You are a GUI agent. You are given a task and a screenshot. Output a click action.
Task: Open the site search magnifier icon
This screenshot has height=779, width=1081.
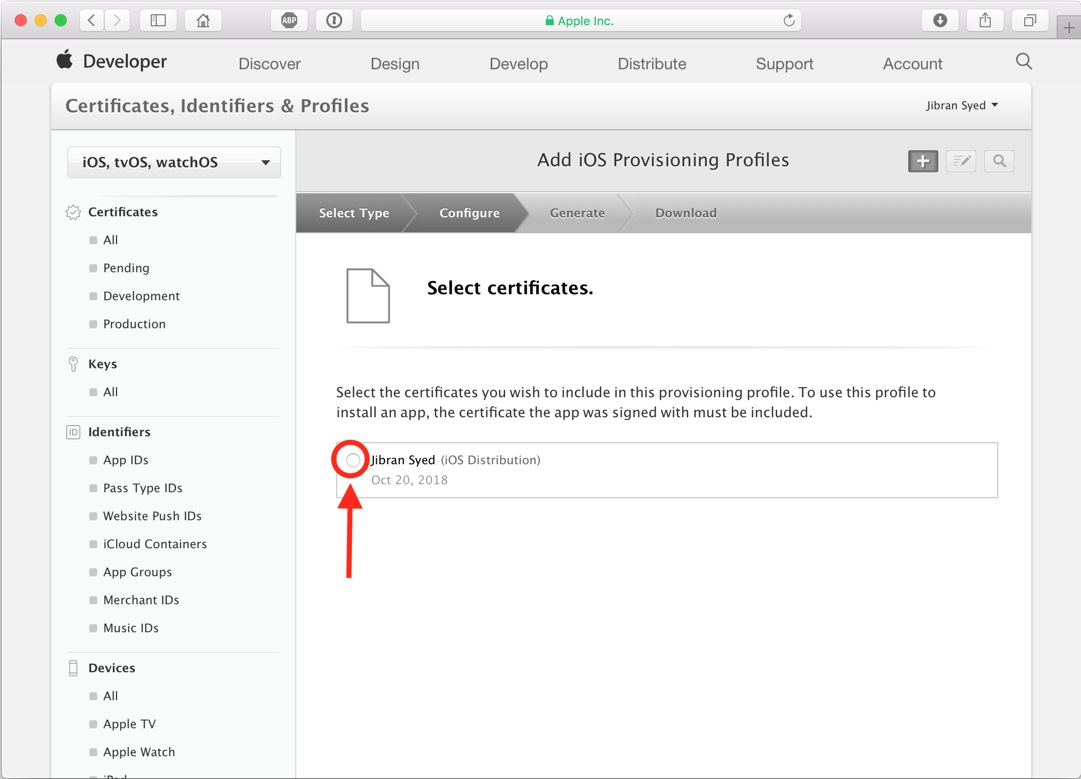point(1024,61)
